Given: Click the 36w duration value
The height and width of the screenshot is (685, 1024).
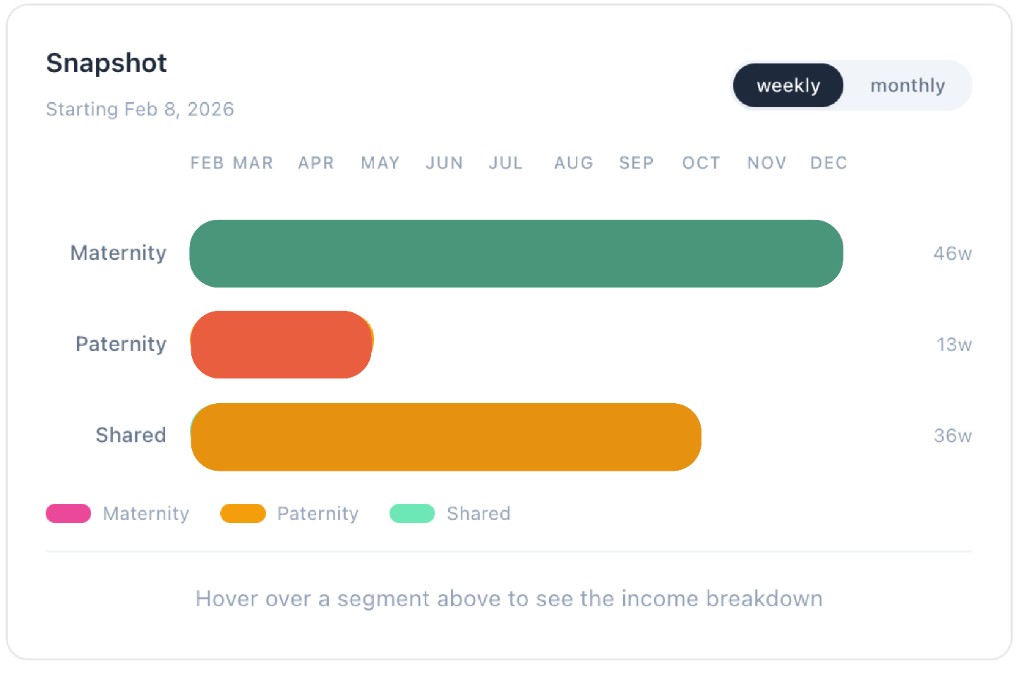Looking at the screenshot, I should (x=952, y=436).
